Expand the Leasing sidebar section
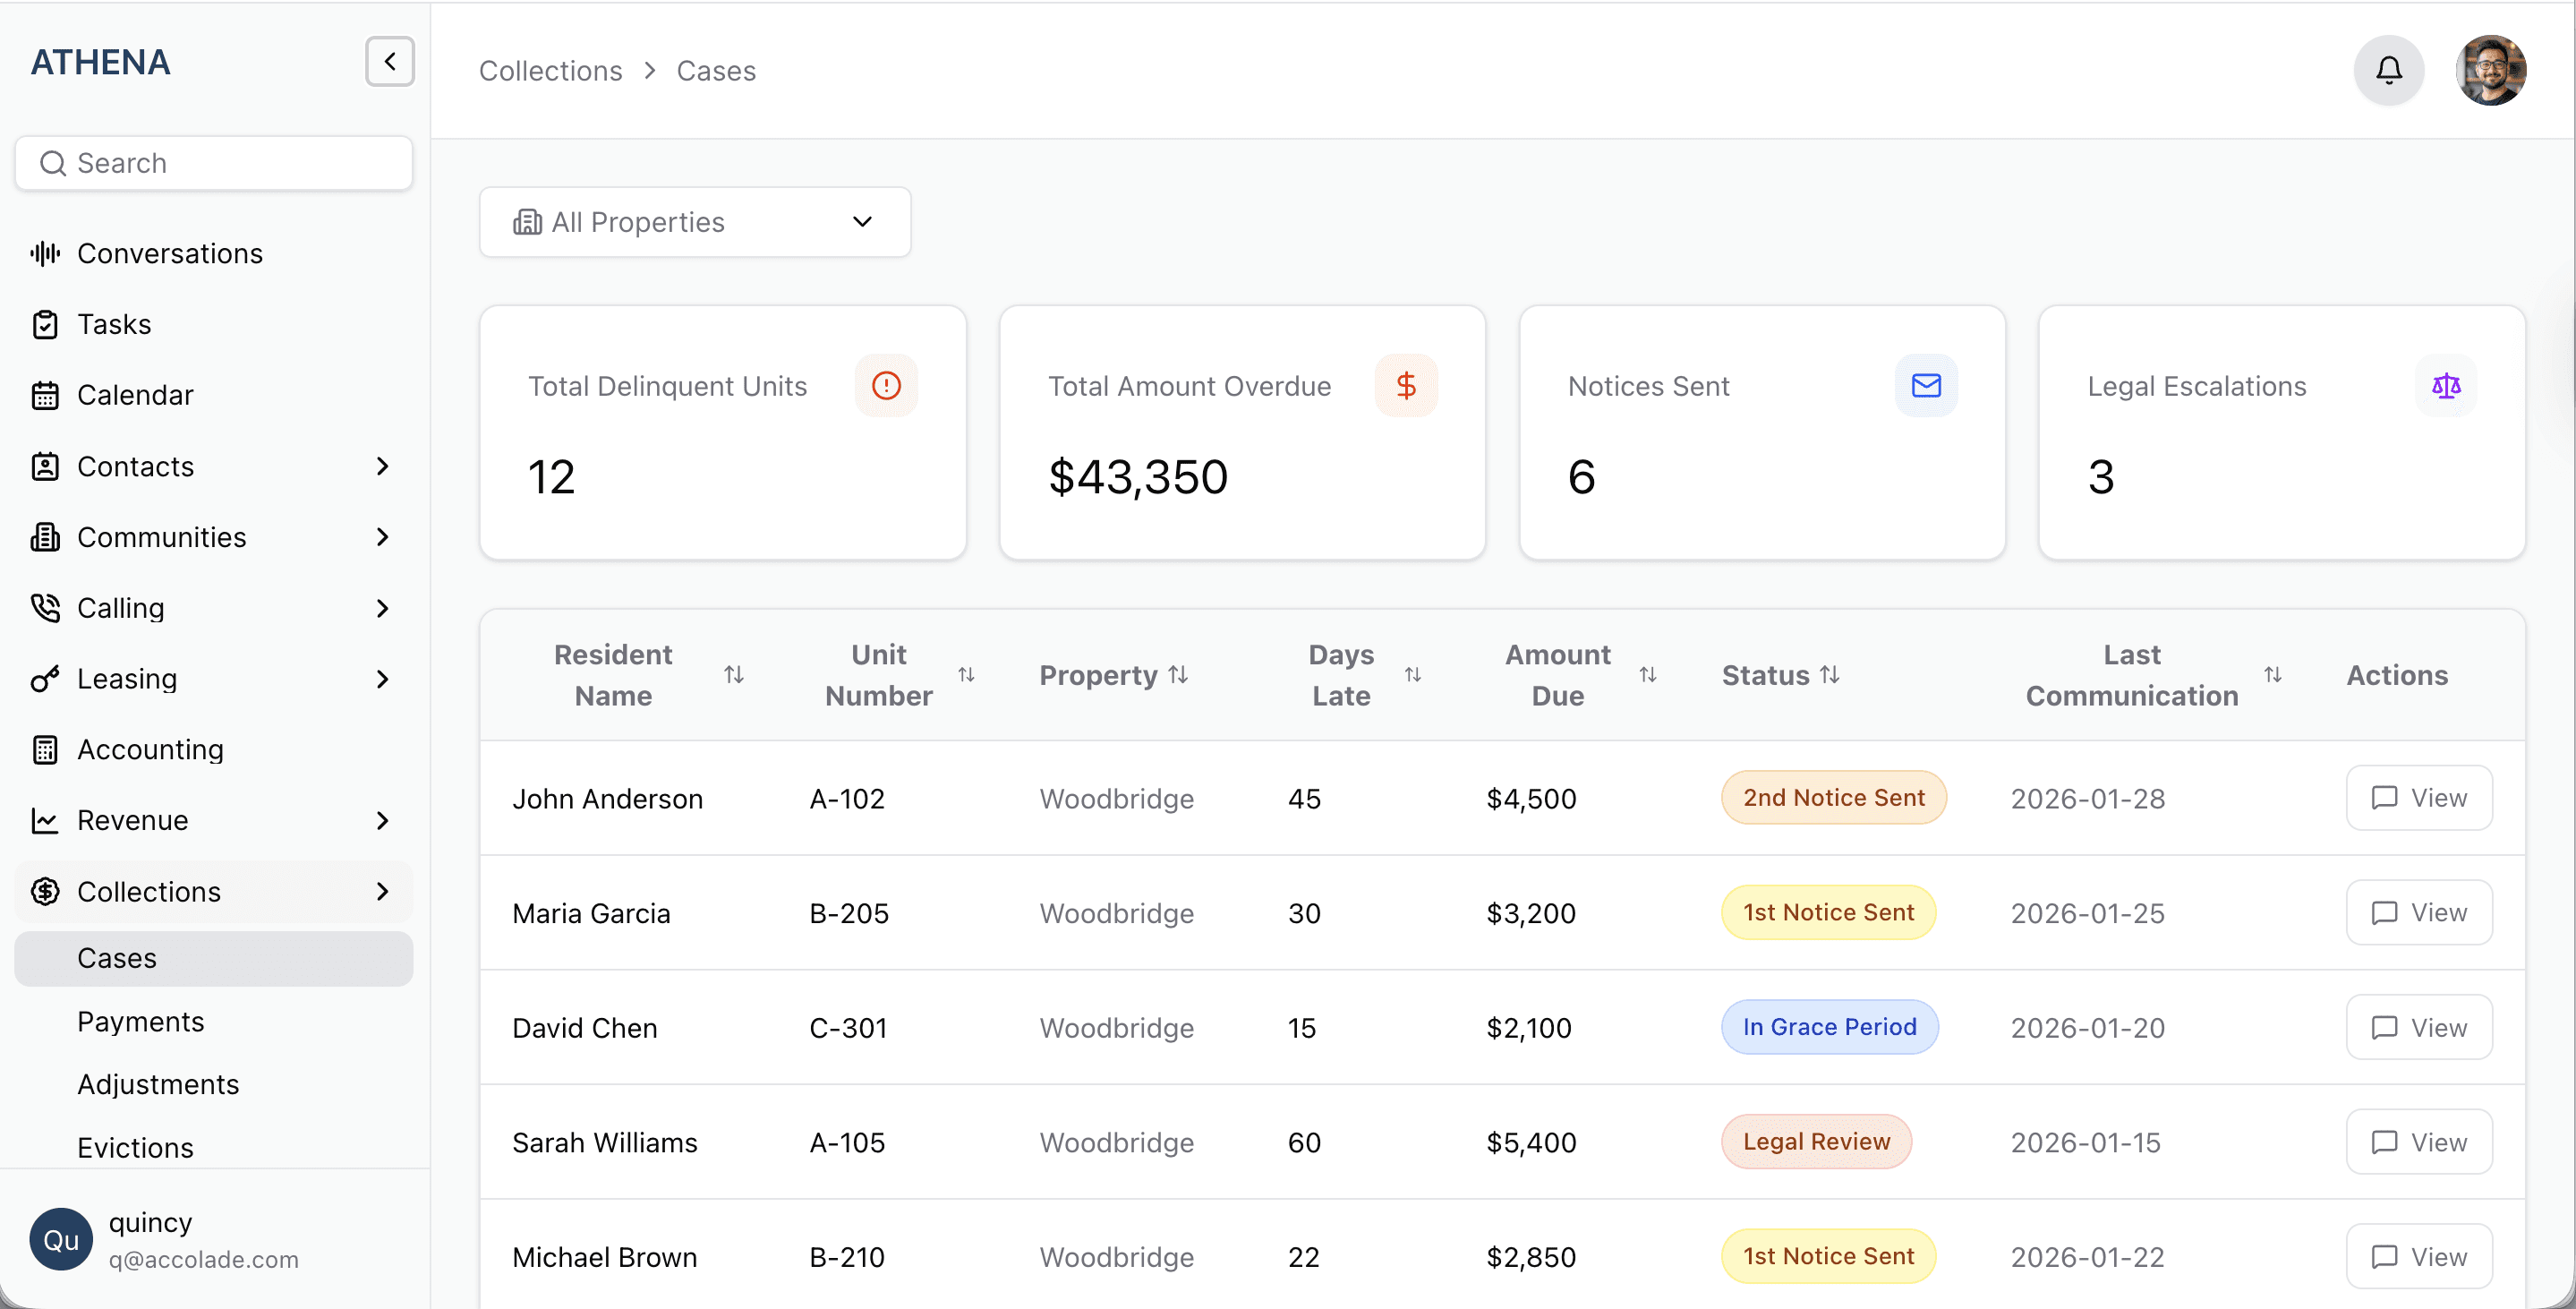Screen dimensions: 2576x1309 point(382,679)
